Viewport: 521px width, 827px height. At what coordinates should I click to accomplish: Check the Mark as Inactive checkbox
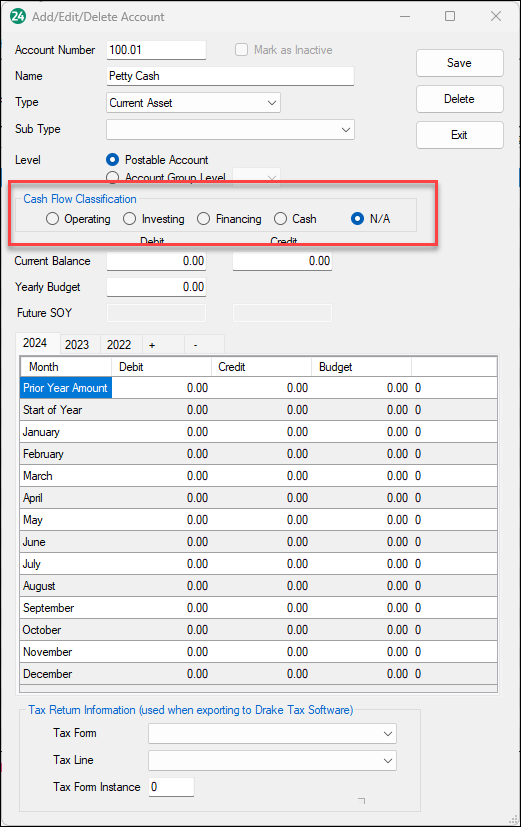(241, 50)
